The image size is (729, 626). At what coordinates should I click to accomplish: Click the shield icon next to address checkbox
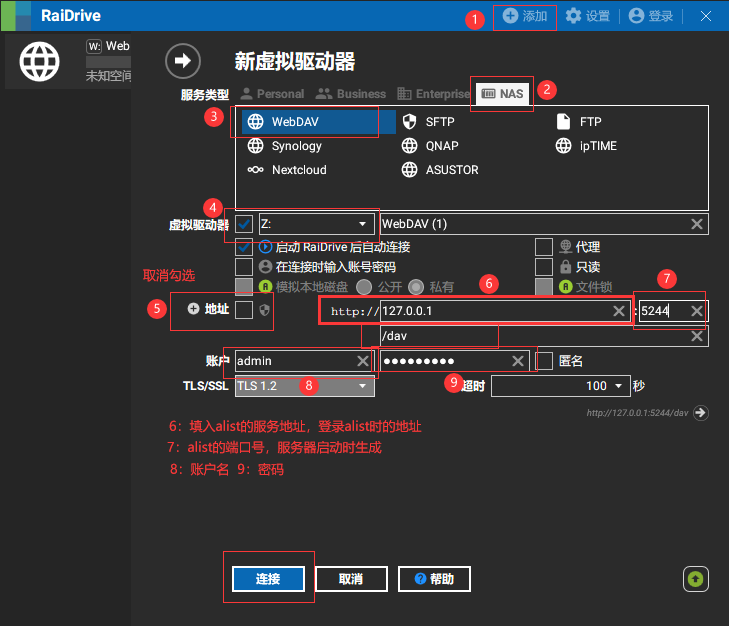[x=264, y=310]
